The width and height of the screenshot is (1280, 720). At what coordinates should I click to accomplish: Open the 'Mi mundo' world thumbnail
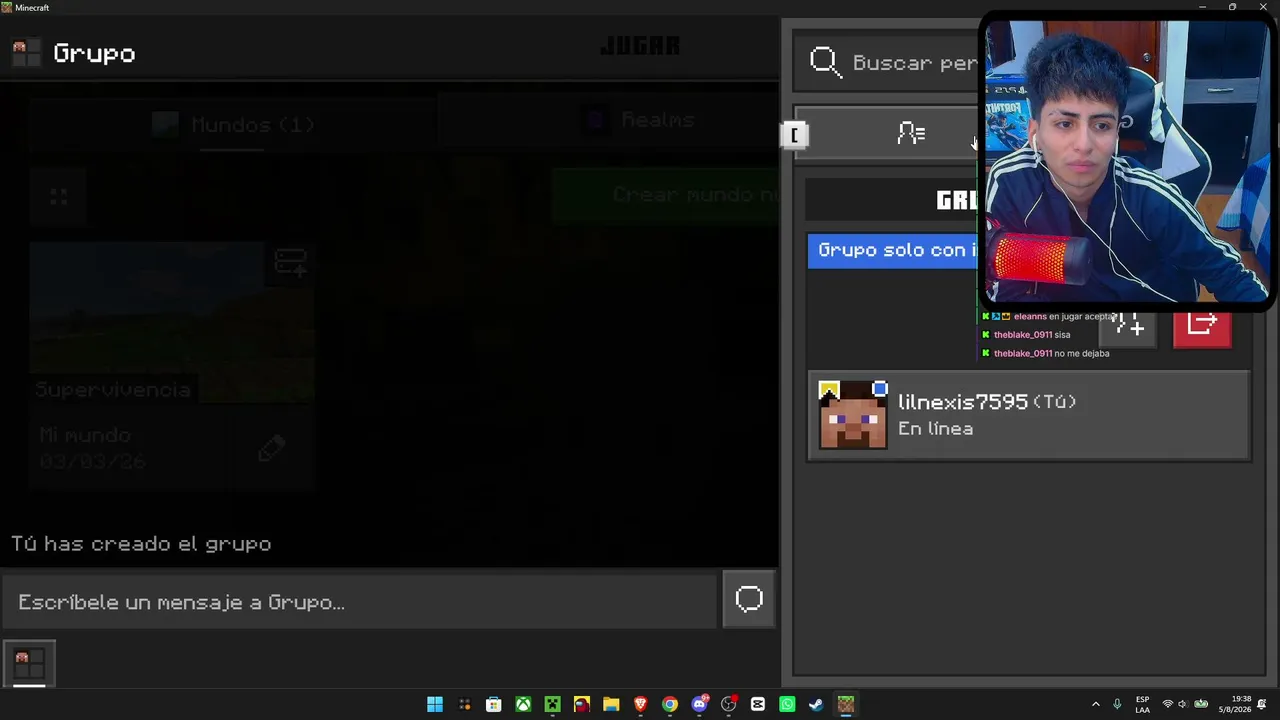[172, 321]
